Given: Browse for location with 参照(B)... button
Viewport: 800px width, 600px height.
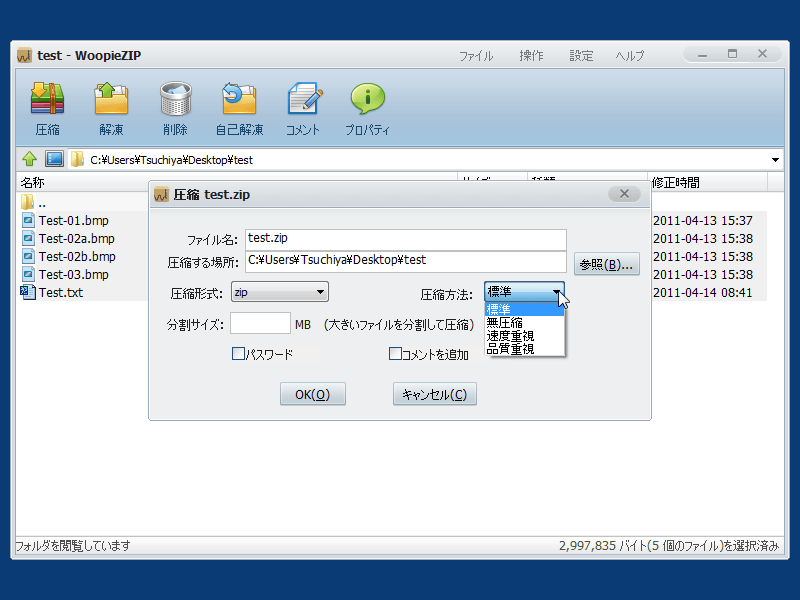Looking at the screenshot, I should [607, 264].
